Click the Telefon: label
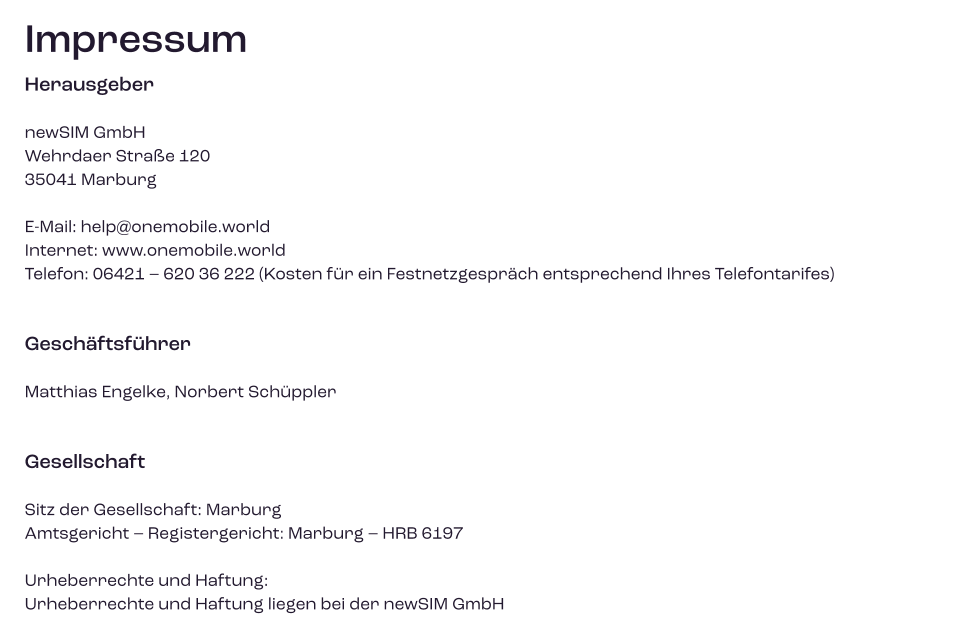 pos(56,274)
